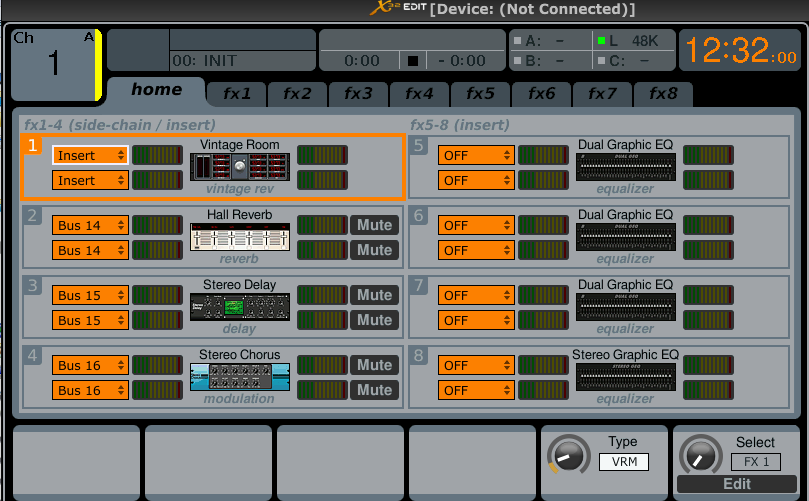Click the yellow channel color strip
Image resolution: width=809 pixels, height=501 pixels.
tap(98, 65)
